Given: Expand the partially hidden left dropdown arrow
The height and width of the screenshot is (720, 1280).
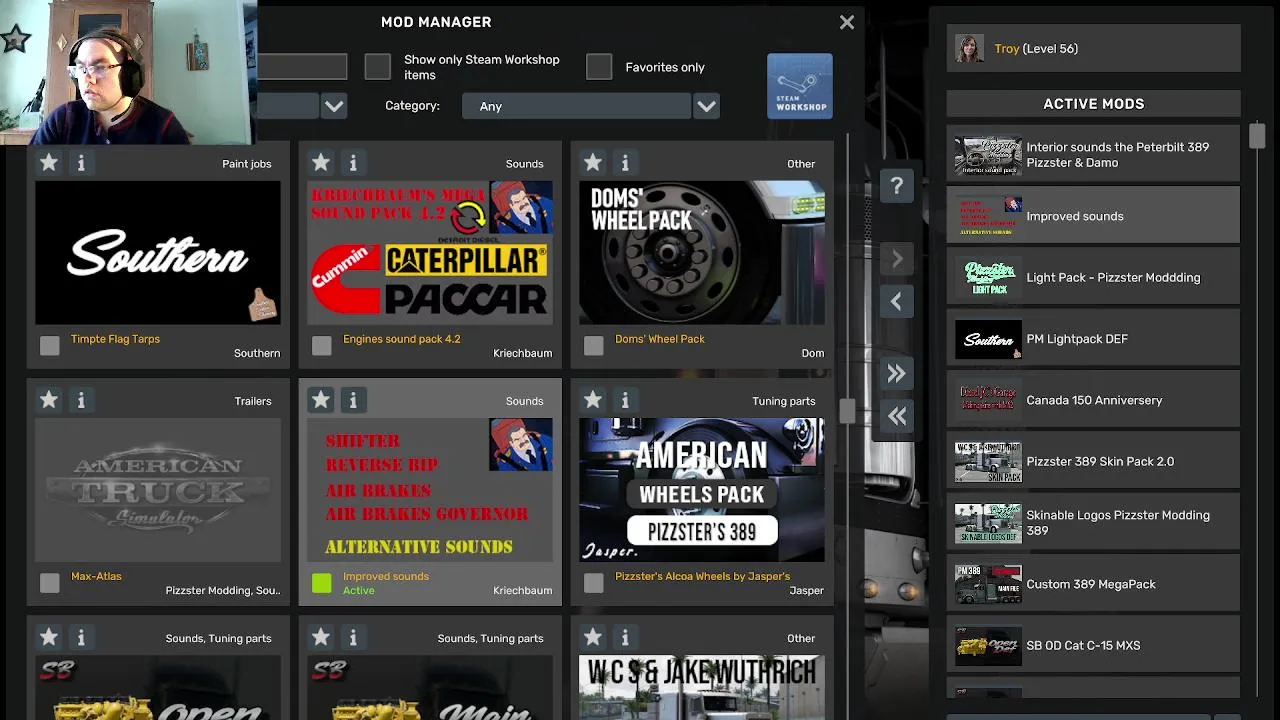Looking at the screenshot, I should [x=334, y=106].
